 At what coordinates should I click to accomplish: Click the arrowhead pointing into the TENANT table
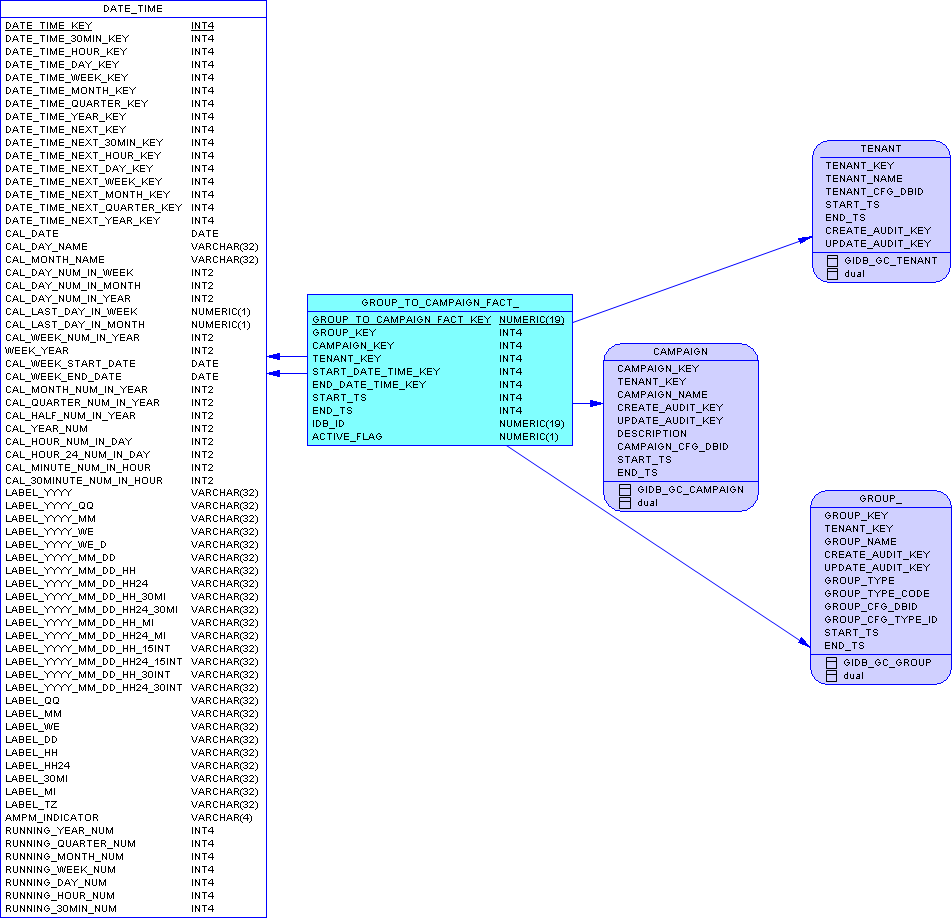pos(805,239)
